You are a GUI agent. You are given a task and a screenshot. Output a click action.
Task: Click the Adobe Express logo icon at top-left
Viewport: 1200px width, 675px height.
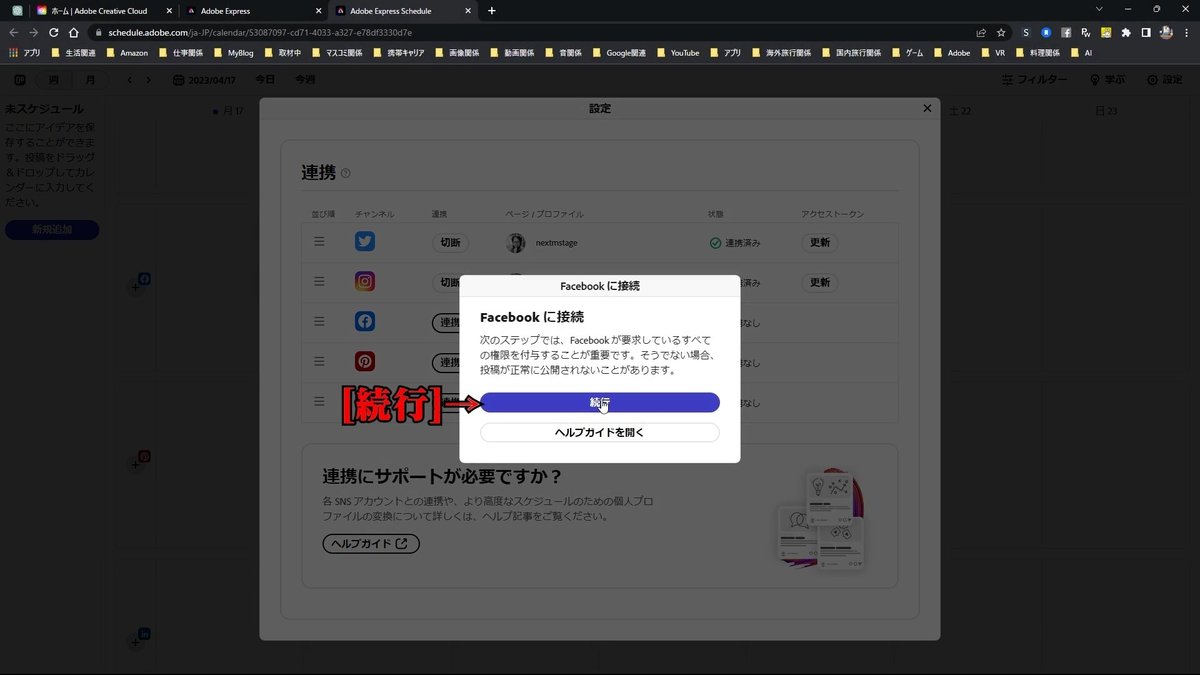(20, 80)
